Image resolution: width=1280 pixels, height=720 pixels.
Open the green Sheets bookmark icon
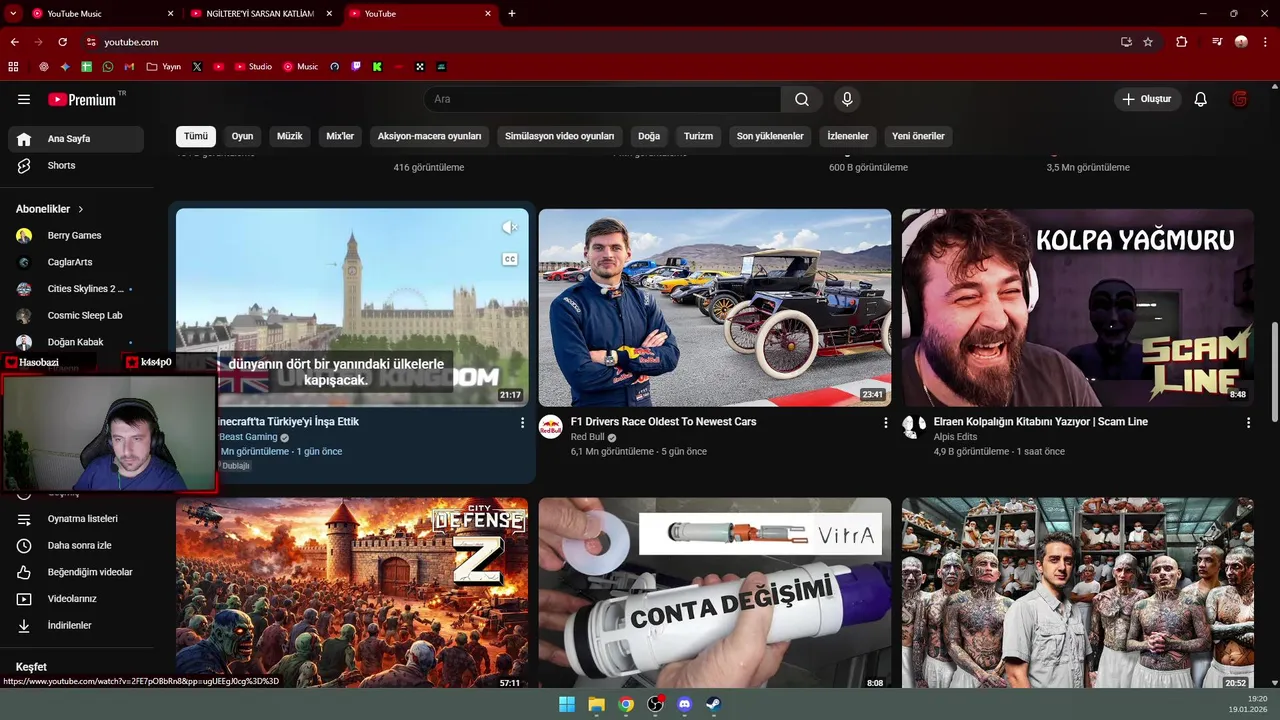click(87, 67)
